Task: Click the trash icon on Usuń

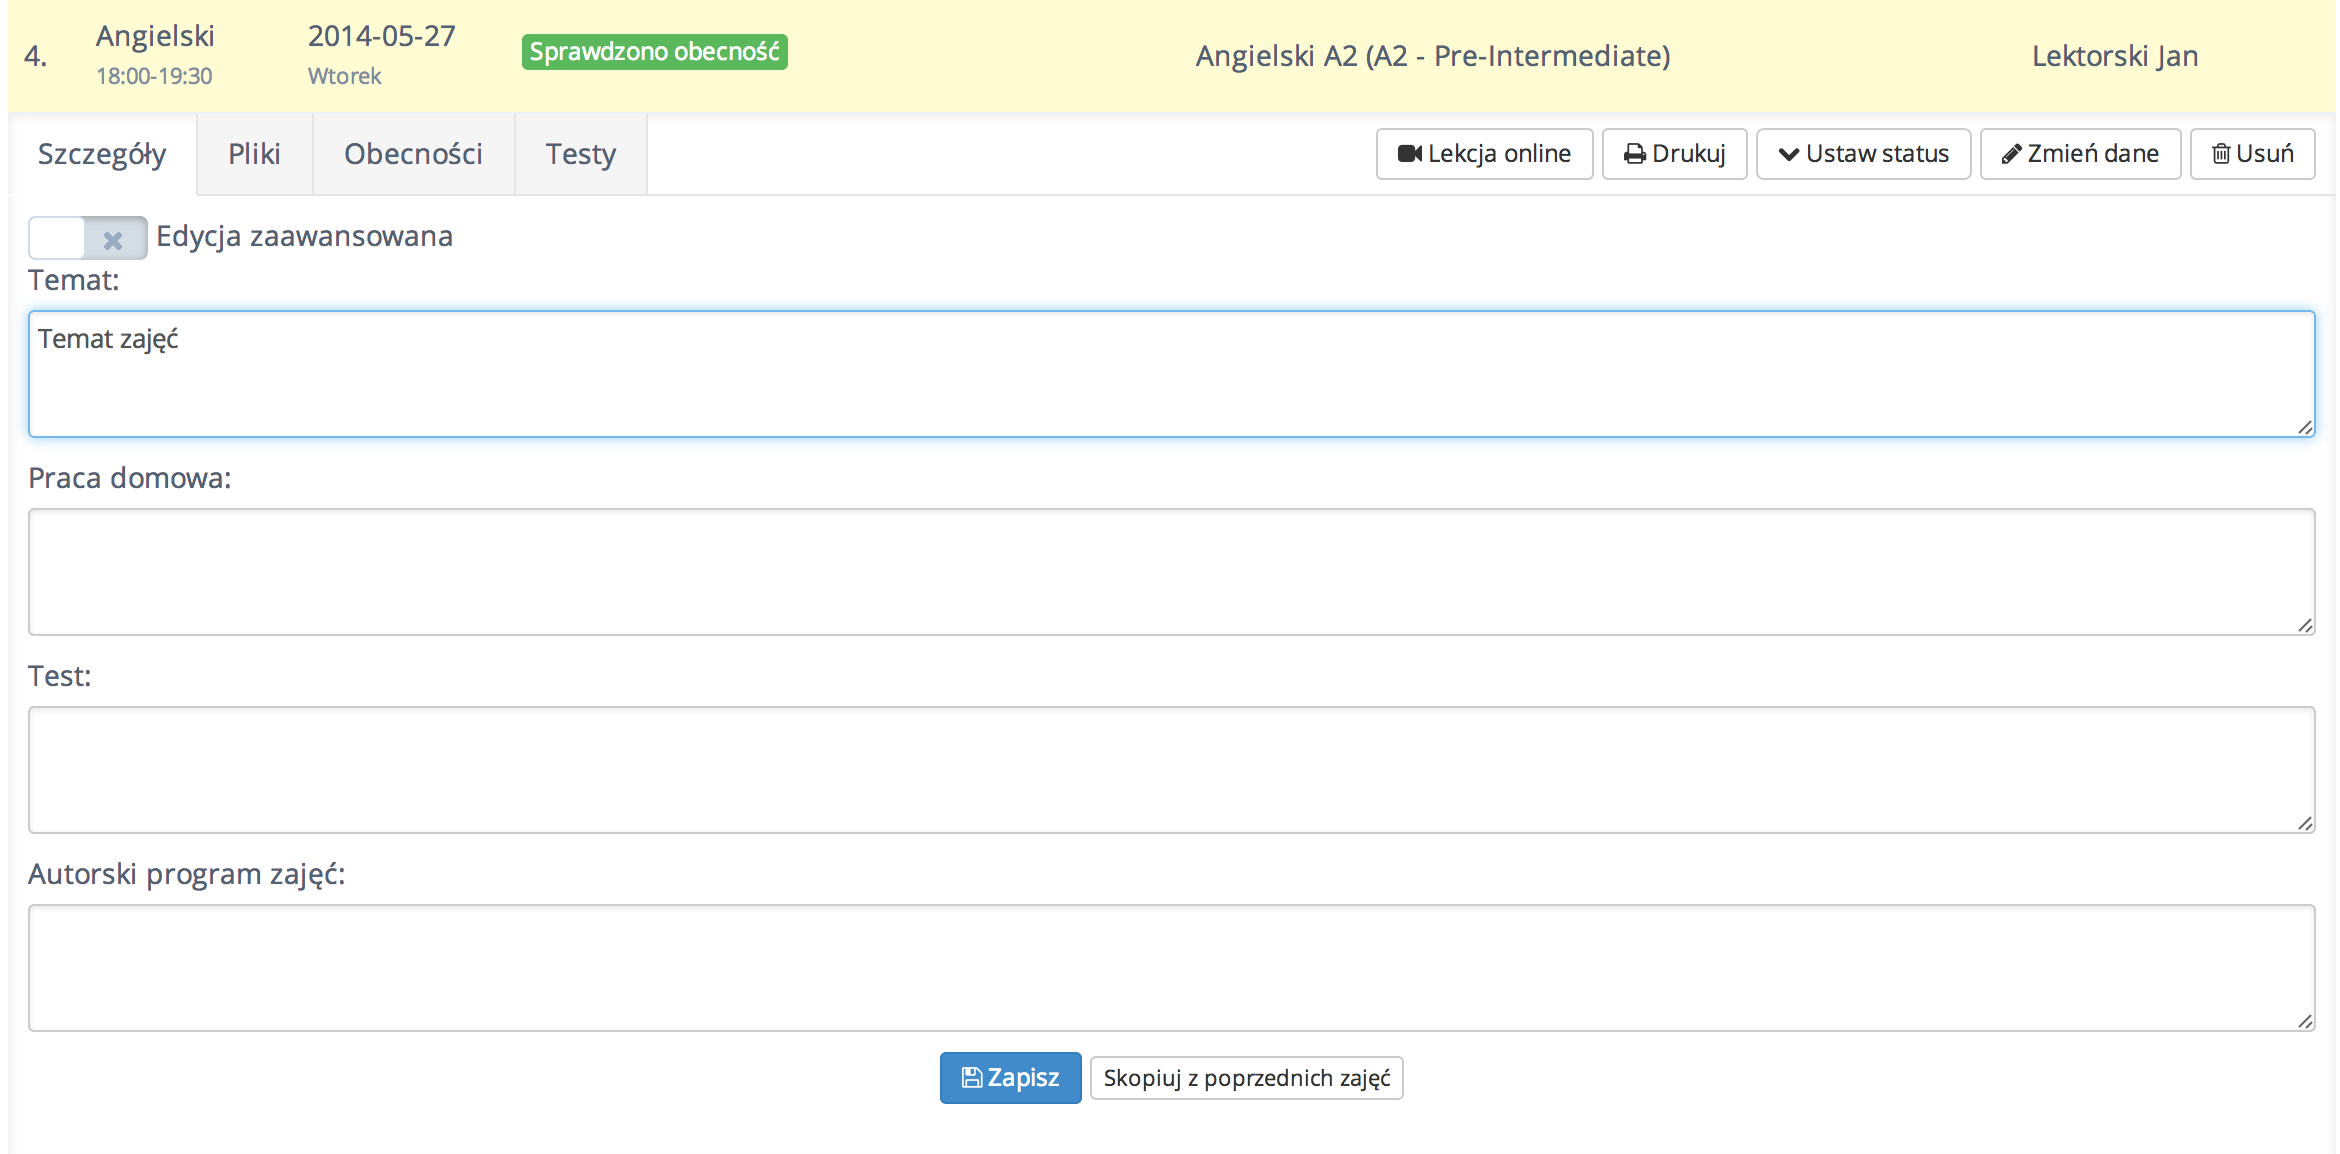Action: [2221, 154]
